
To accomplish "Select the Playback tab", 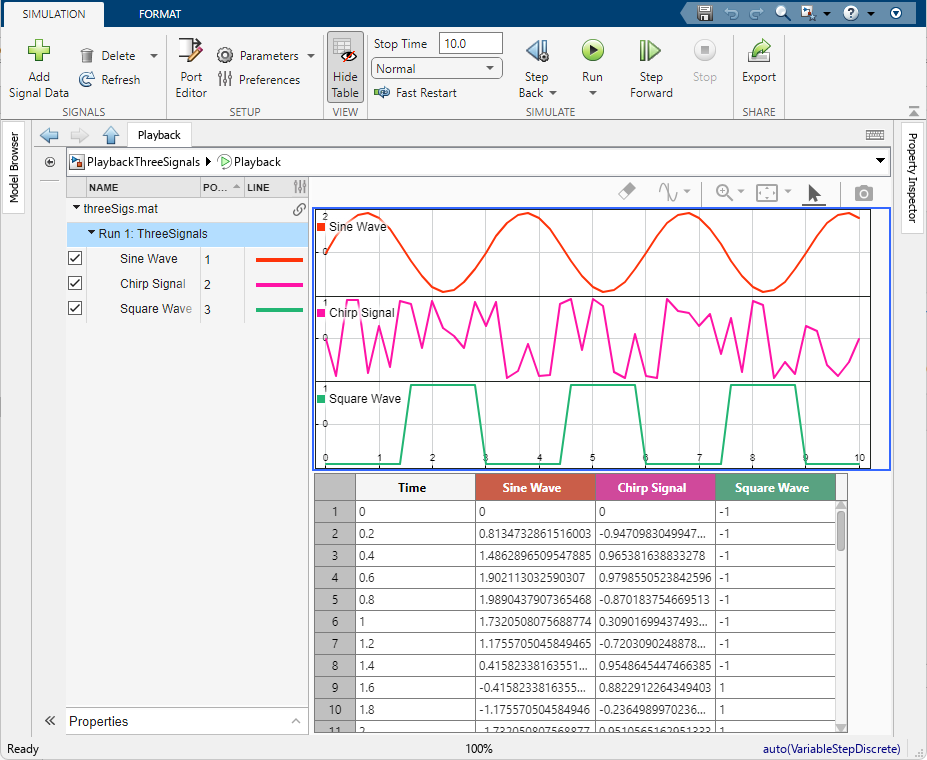I will 159,134.
